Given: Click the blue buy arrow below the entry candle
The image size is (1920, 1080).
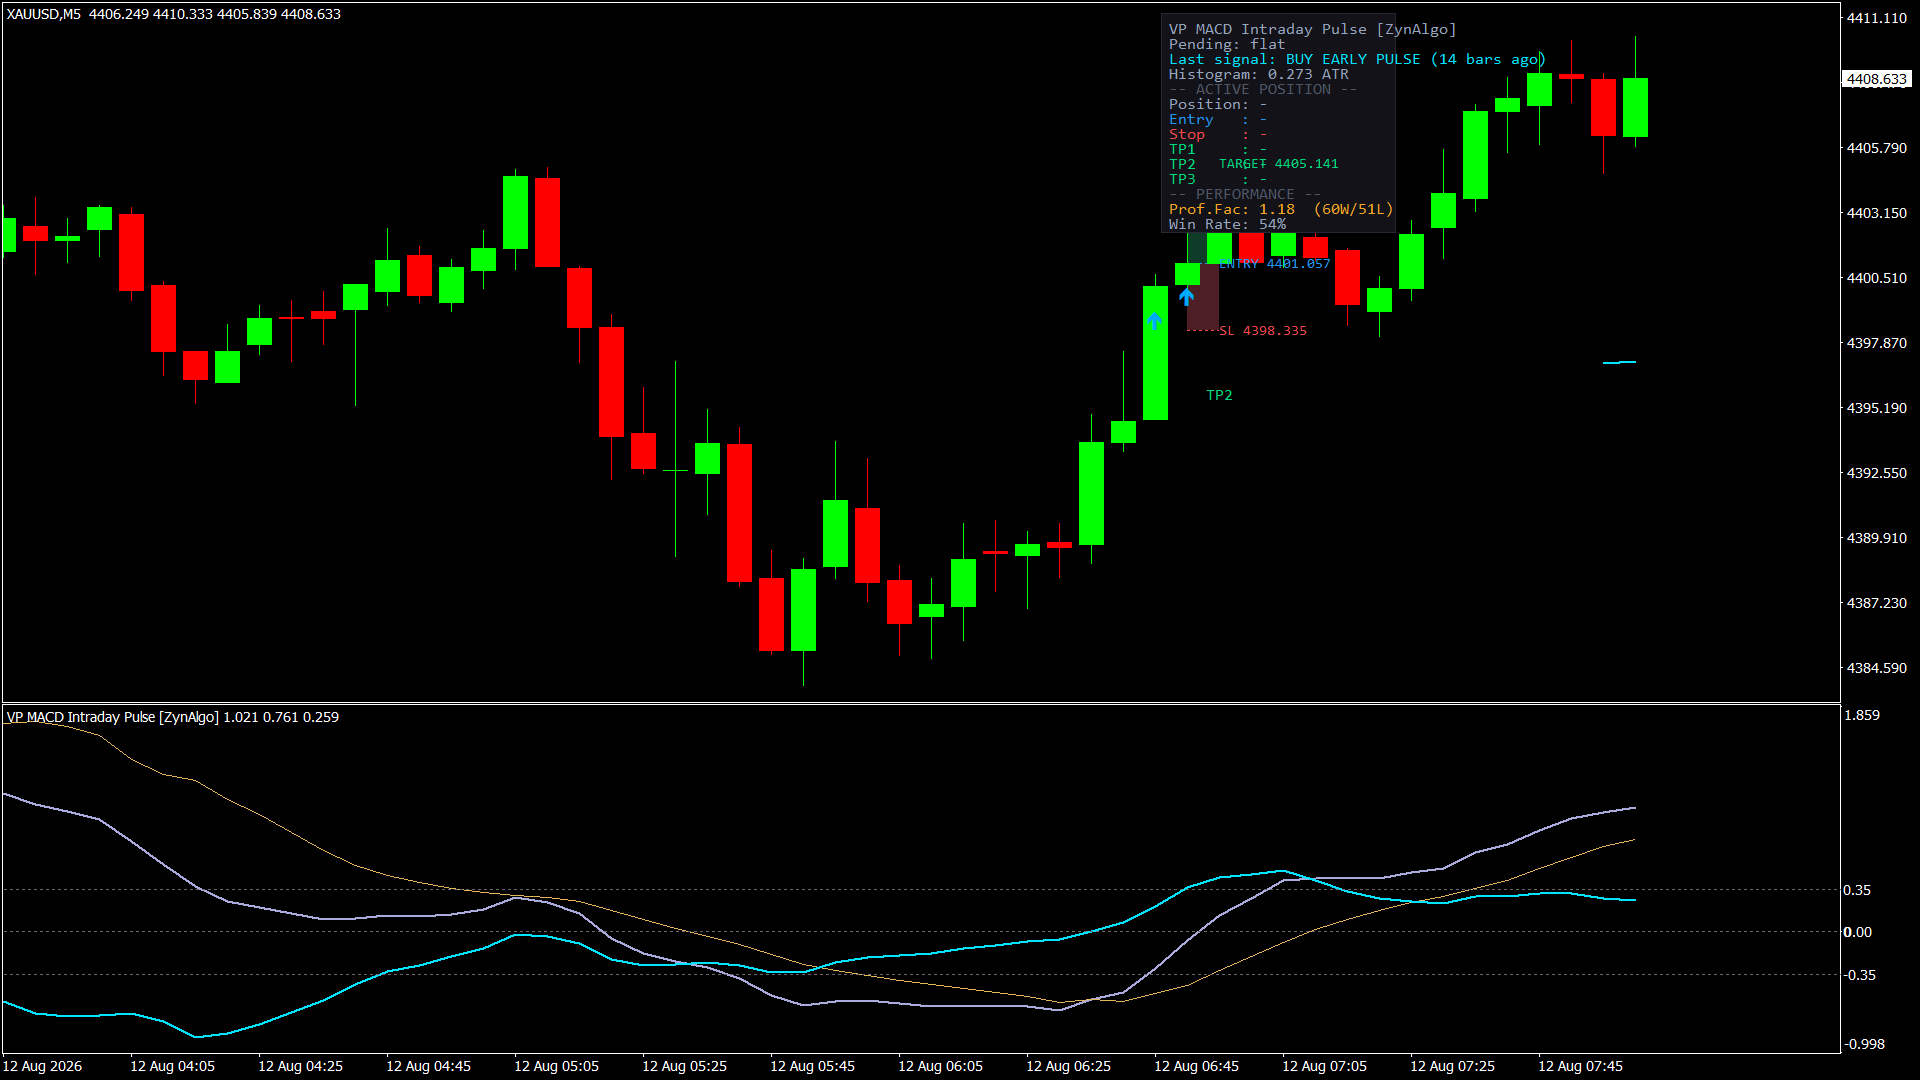Looking at the screenshot, I should pyautogui.click(x=1187, y=296).
